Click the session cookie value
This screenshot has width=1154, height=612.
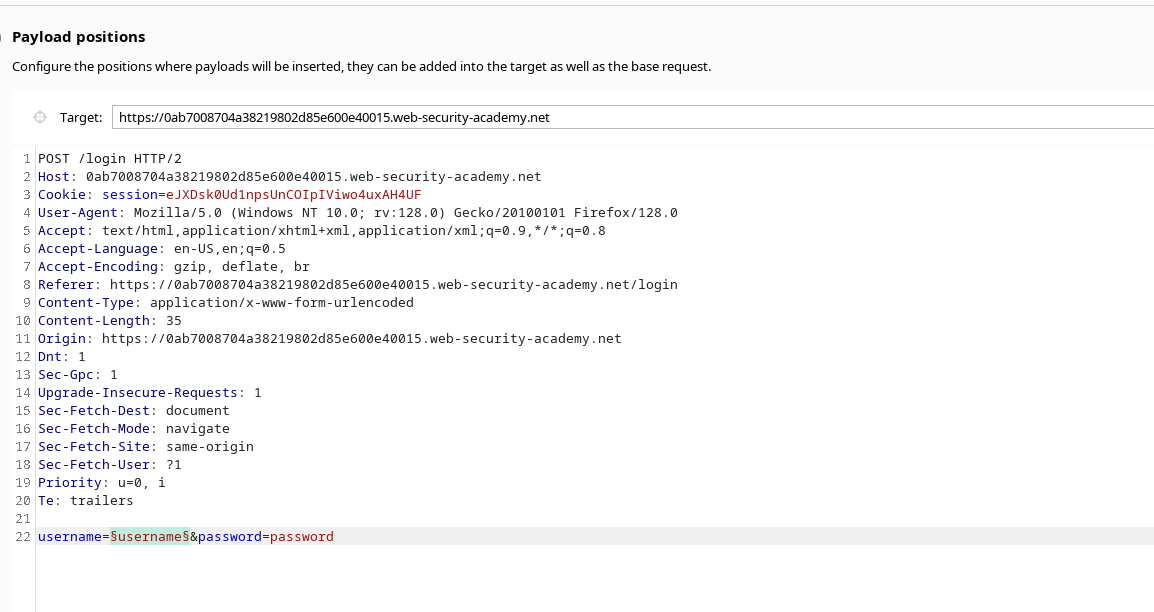coord(293,195)
